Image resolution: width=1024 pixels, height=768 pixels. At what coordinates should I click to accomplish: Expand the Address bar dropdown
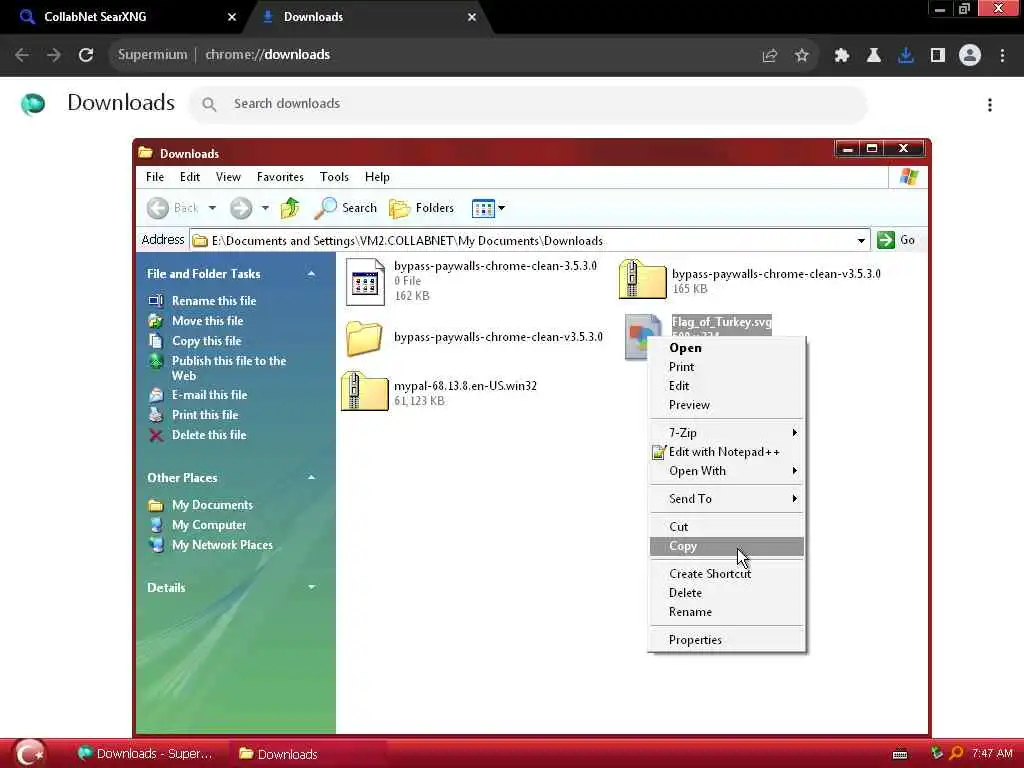861,240
